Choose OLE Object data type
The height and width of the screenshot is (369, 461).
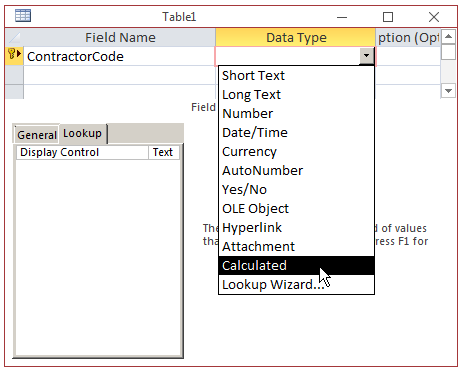296,209
